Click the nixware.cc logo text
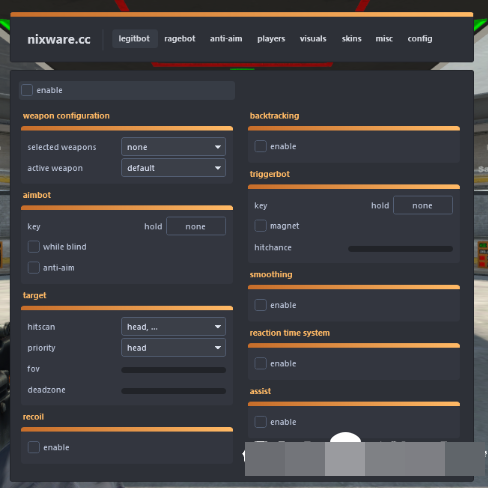This screenshot has width=488, height=488. click(59, 39)
